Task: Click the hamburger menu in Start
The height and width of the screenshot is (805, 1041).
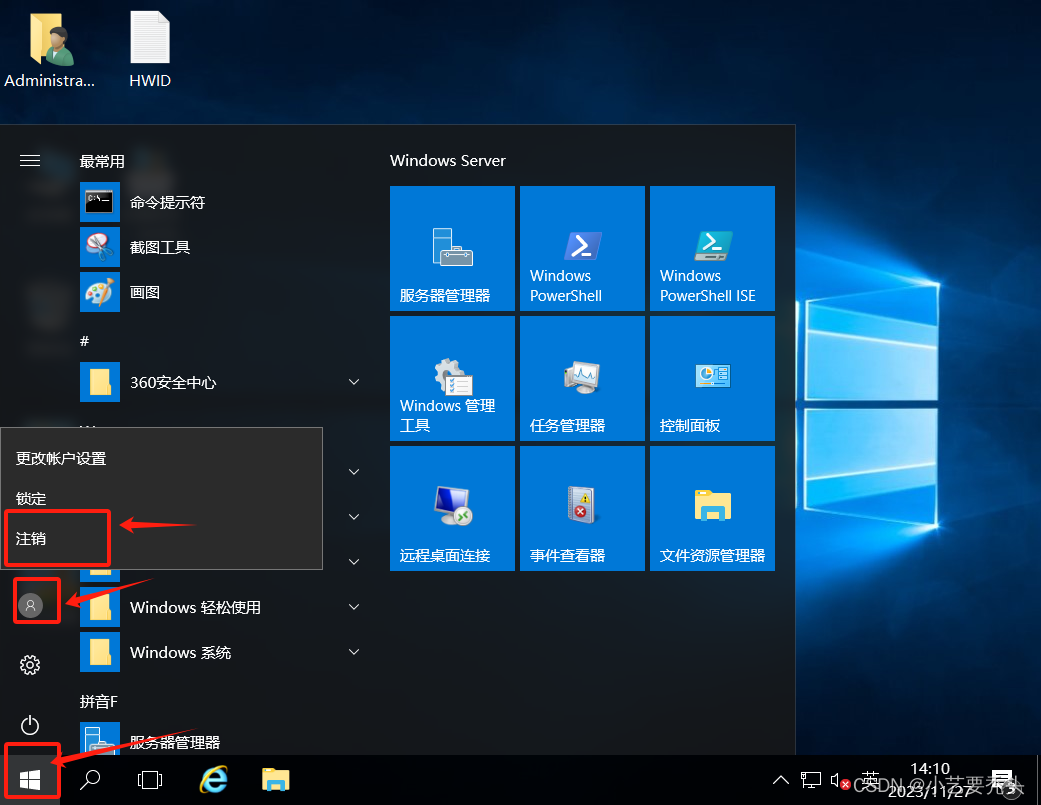Action: click(x=30, y=161)
